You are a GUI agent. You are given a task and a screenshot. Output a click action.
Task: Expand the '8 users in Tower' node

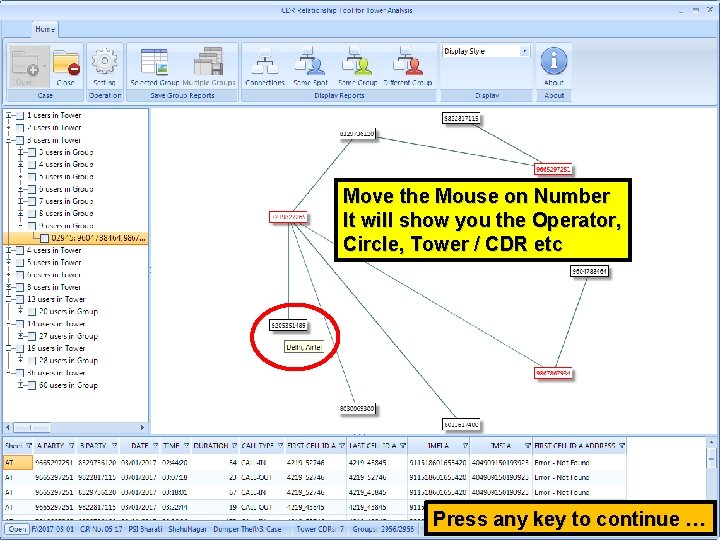coord(8,287)
